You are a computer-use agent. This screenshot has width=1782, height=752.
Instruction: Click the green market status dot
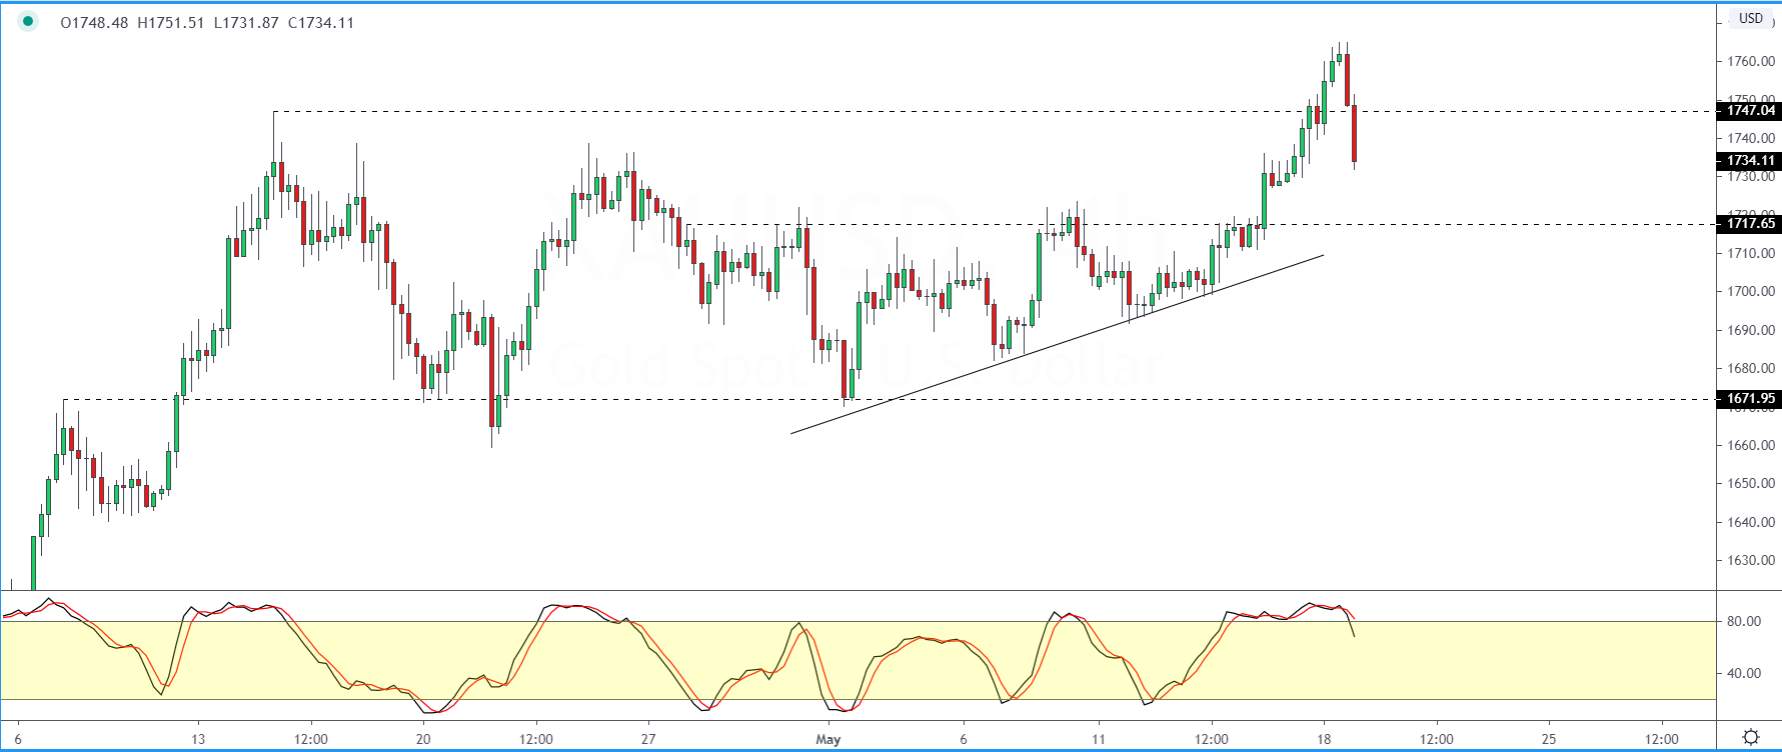27,22
